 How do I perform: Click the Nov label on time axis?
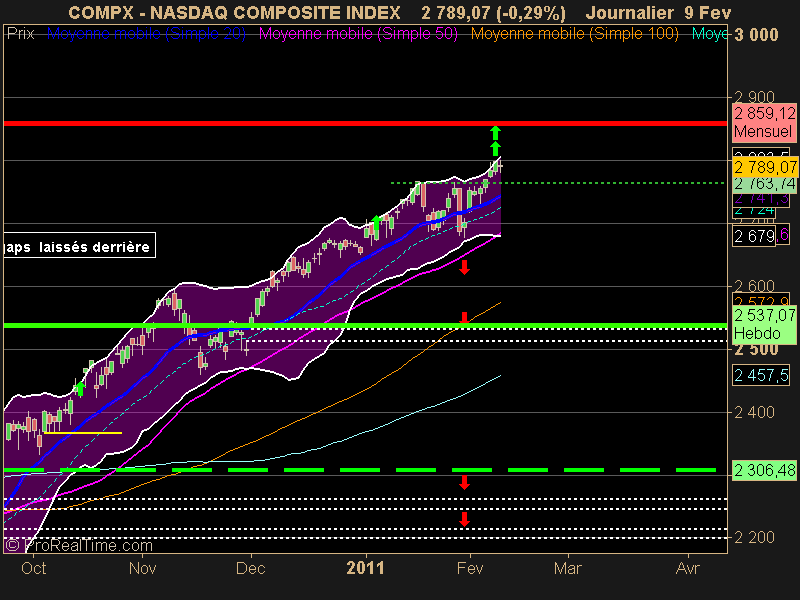pos(142,568)
